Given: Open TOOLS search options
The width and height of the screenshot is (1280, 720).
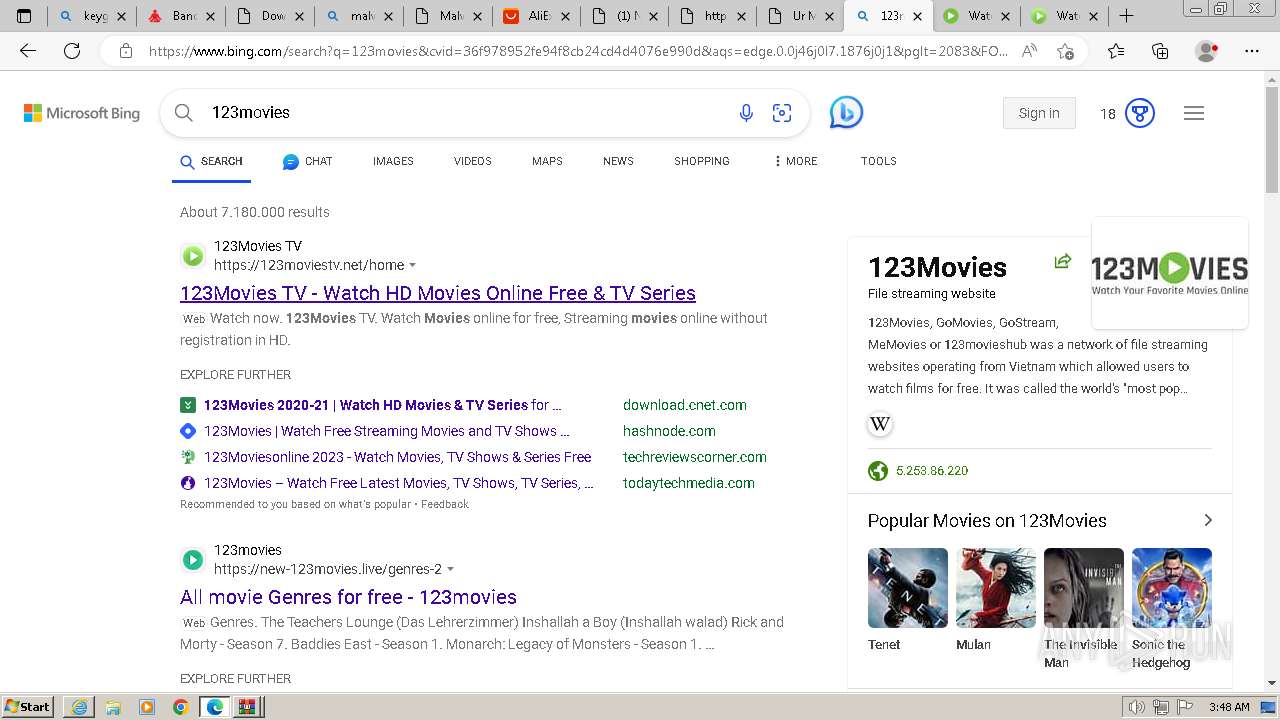Looking at the screenshot, I should click(879, 161).
